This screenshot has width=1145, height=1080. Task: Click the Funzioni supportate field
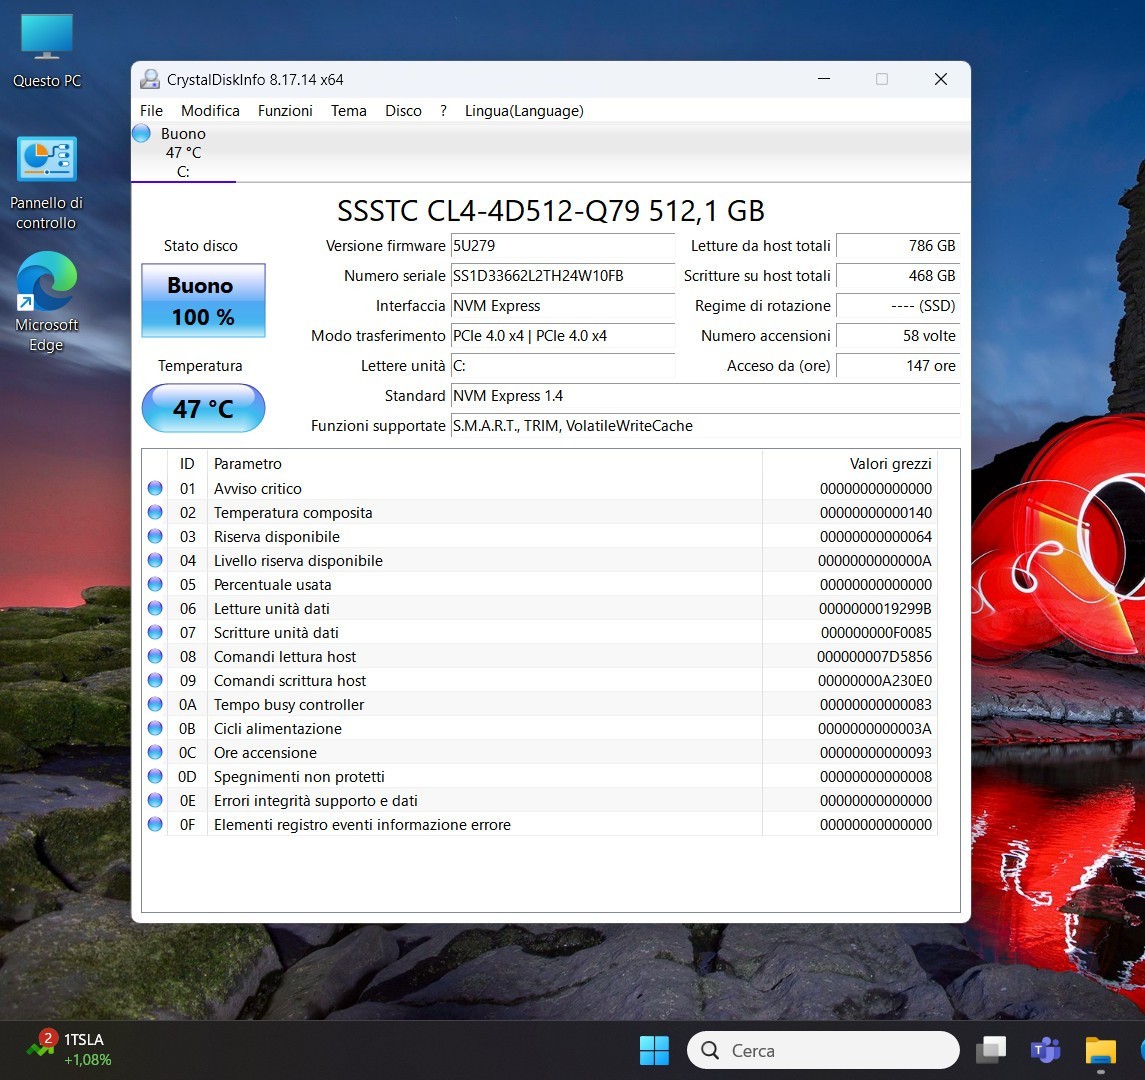tap(705, 425)
